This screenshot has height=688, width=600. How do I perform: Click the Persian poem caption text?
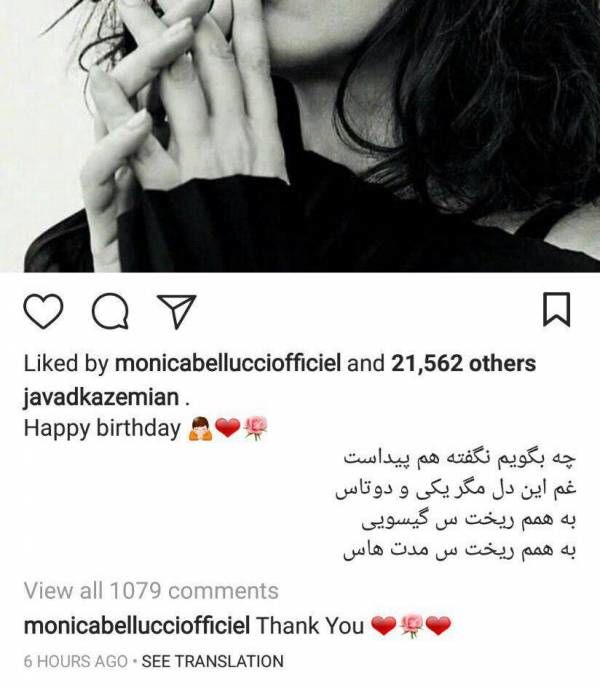point(456,505)
